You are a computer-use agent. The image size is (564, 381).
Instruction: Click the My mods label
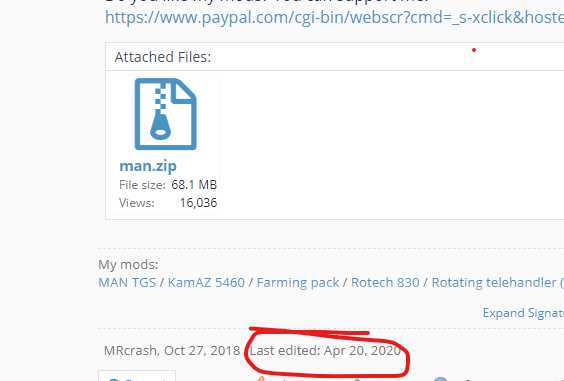[x=128, y=264]
